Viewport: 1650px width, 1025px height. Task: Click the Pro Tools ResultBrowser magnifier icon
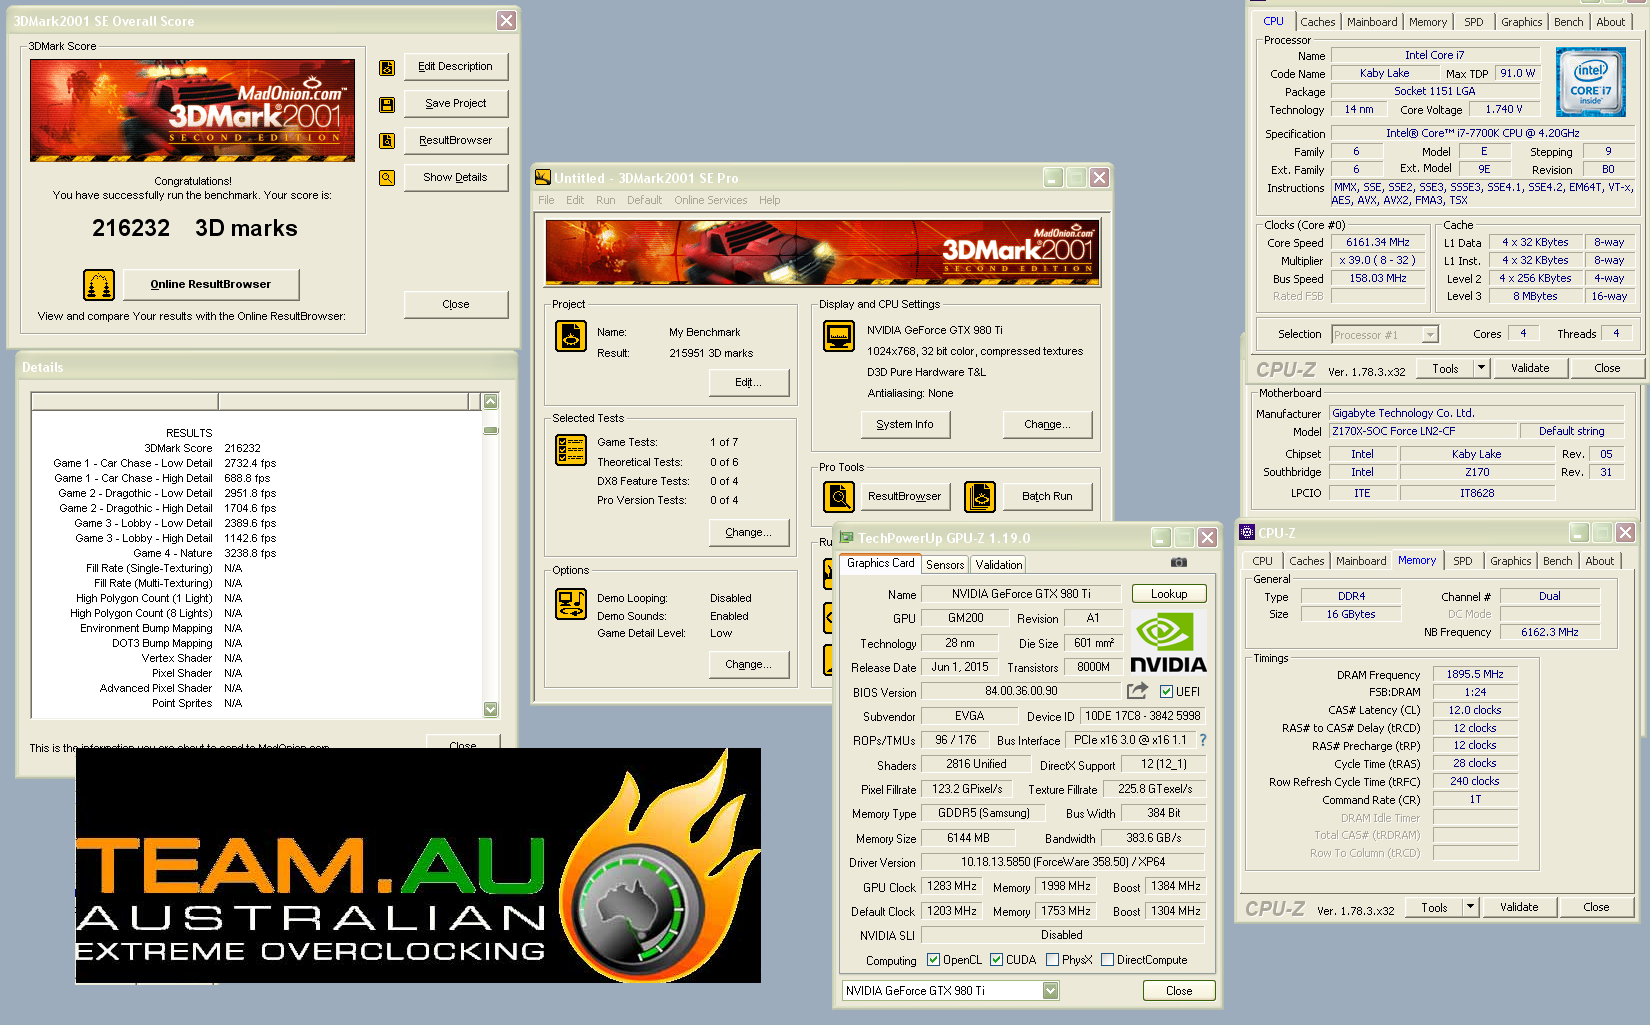click(839, 496)
